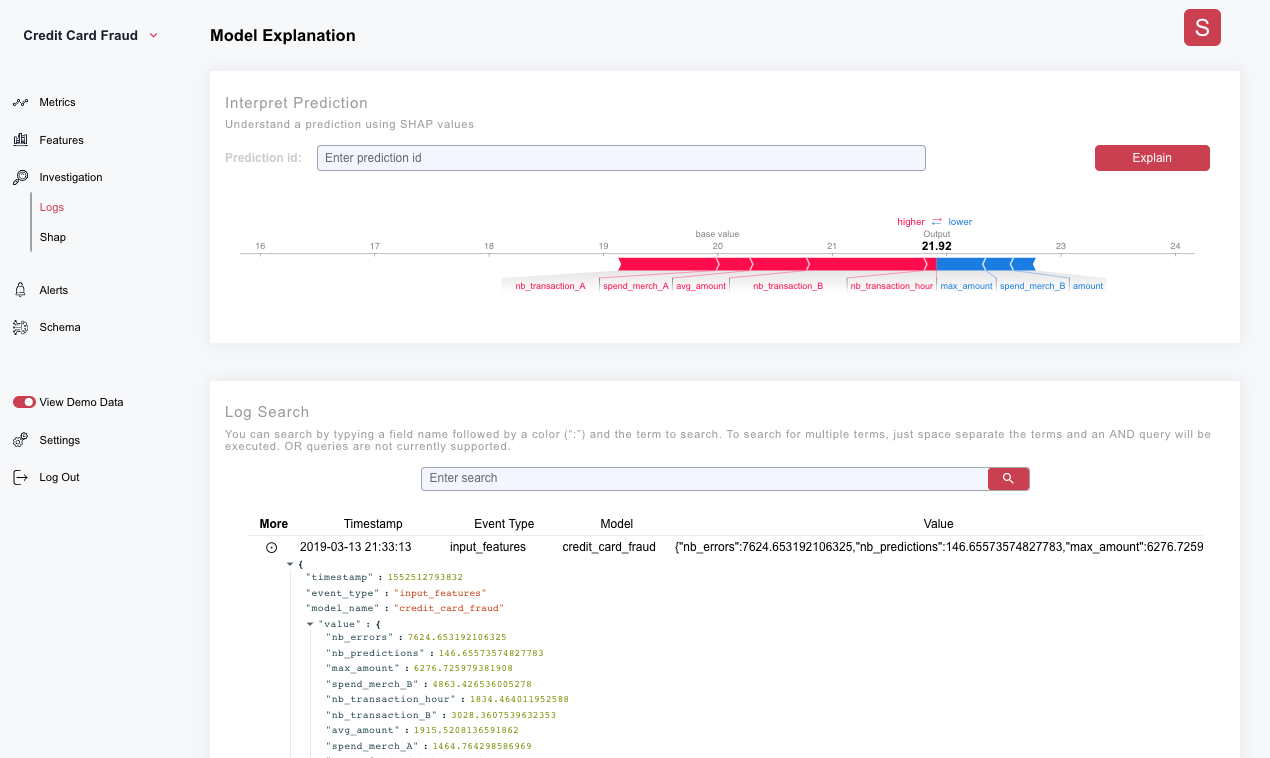Image resolution: width=1270 pixels, height=758 pixels.
Task: Click the Log Out arrow icon
Action: [20, 477]
